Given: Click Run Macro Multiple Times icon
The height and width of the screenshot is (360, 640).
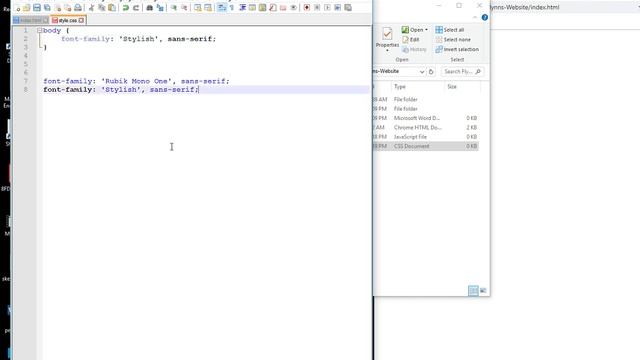Looking at the screenshot, I should coord(338,8).
